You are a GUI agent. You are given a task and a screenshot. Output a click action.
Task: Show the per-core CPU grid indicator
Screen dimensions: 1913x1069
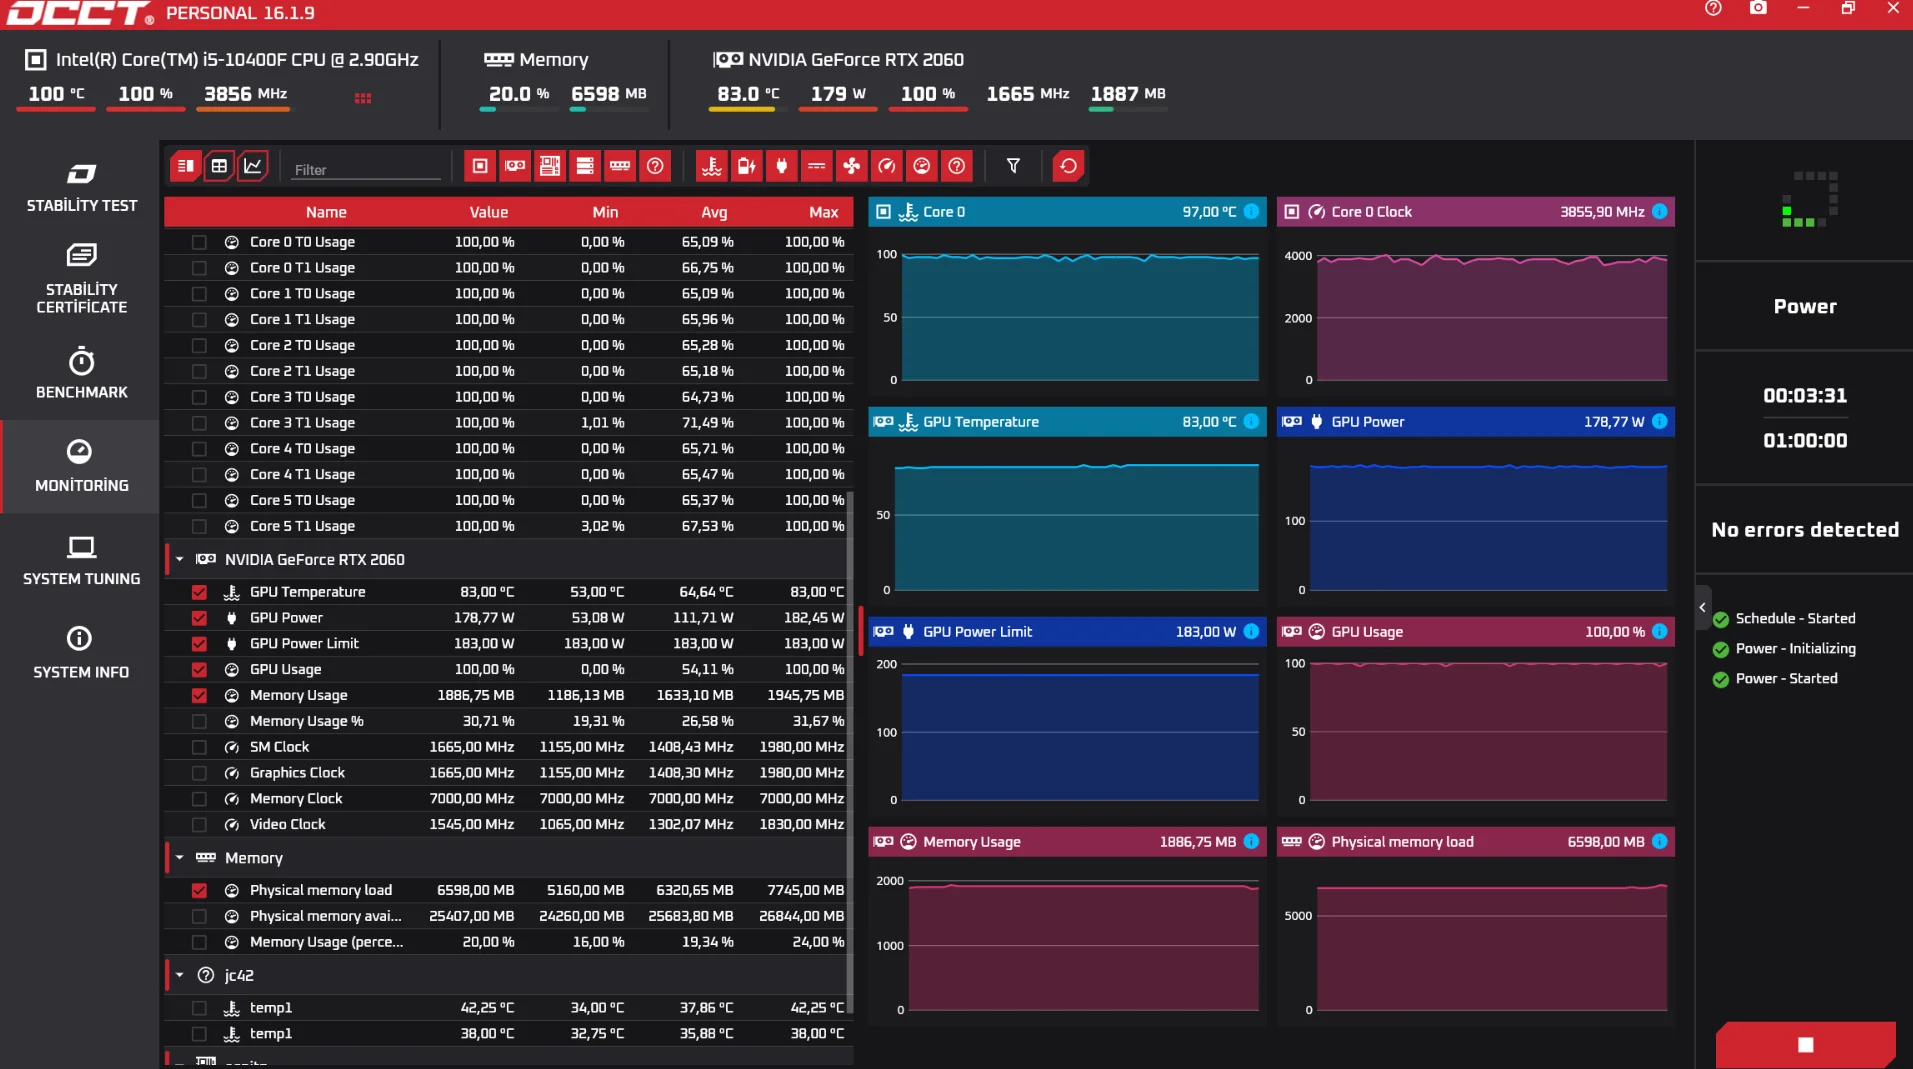click(x=363, y=98)
